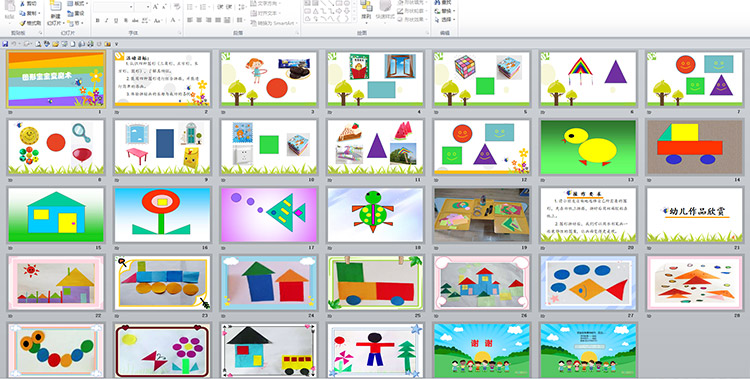Toggle italic formatting
750x379 pixels.
coord(107,21)
